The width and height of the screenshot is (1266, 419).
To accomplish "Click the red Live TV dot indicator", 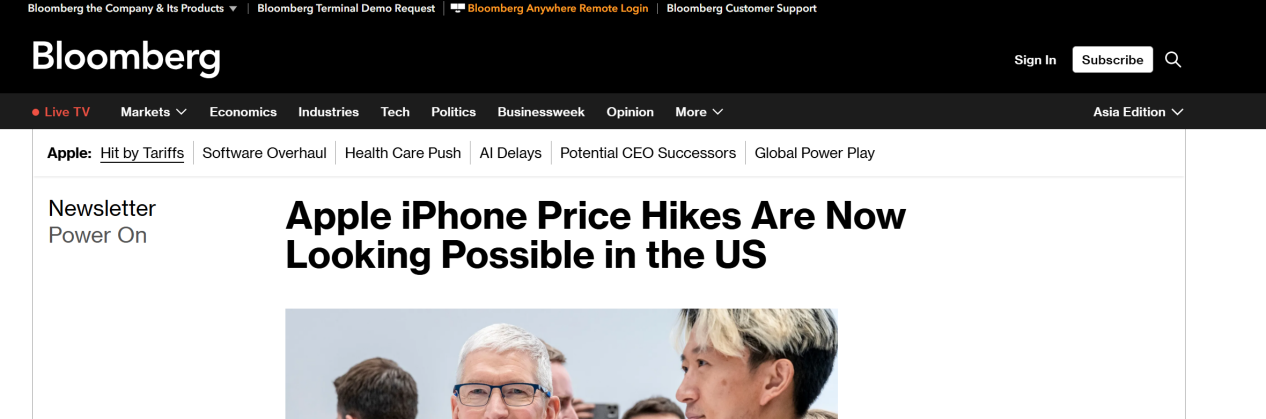I will [x=36, y=112].
